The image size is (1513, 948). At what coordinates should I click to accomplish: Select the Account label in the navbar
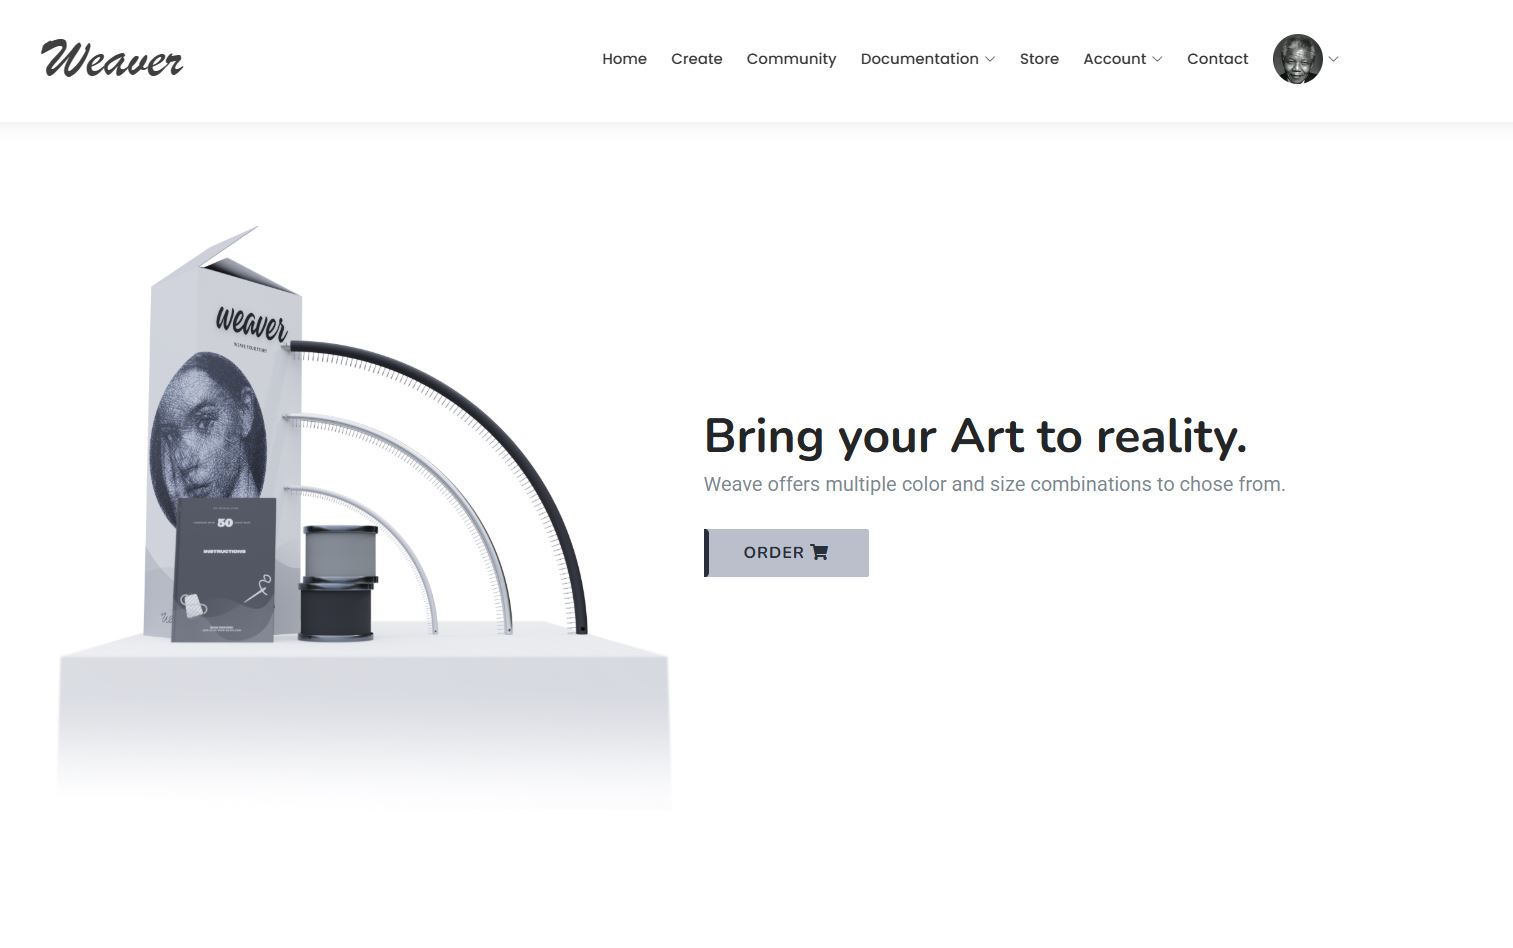(x=1114, y=59)
